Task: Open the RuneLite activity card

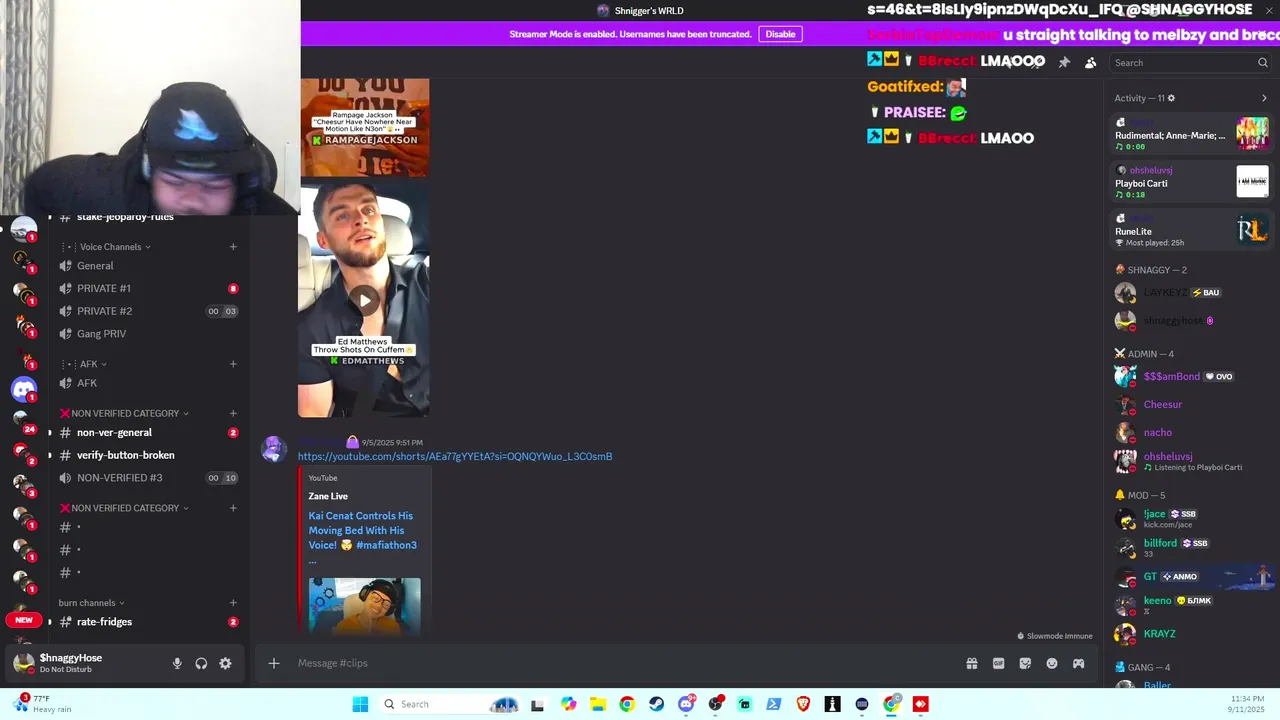Action: coord(1191,230)
